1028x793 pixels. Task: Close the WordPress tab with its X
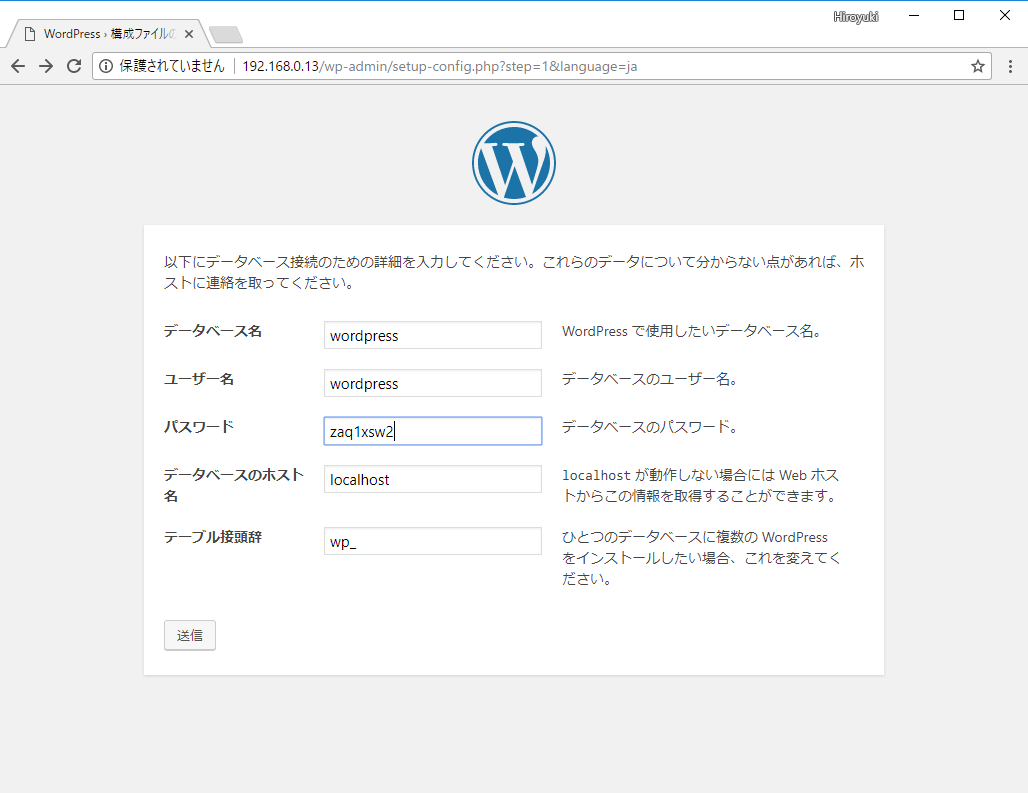189,34
